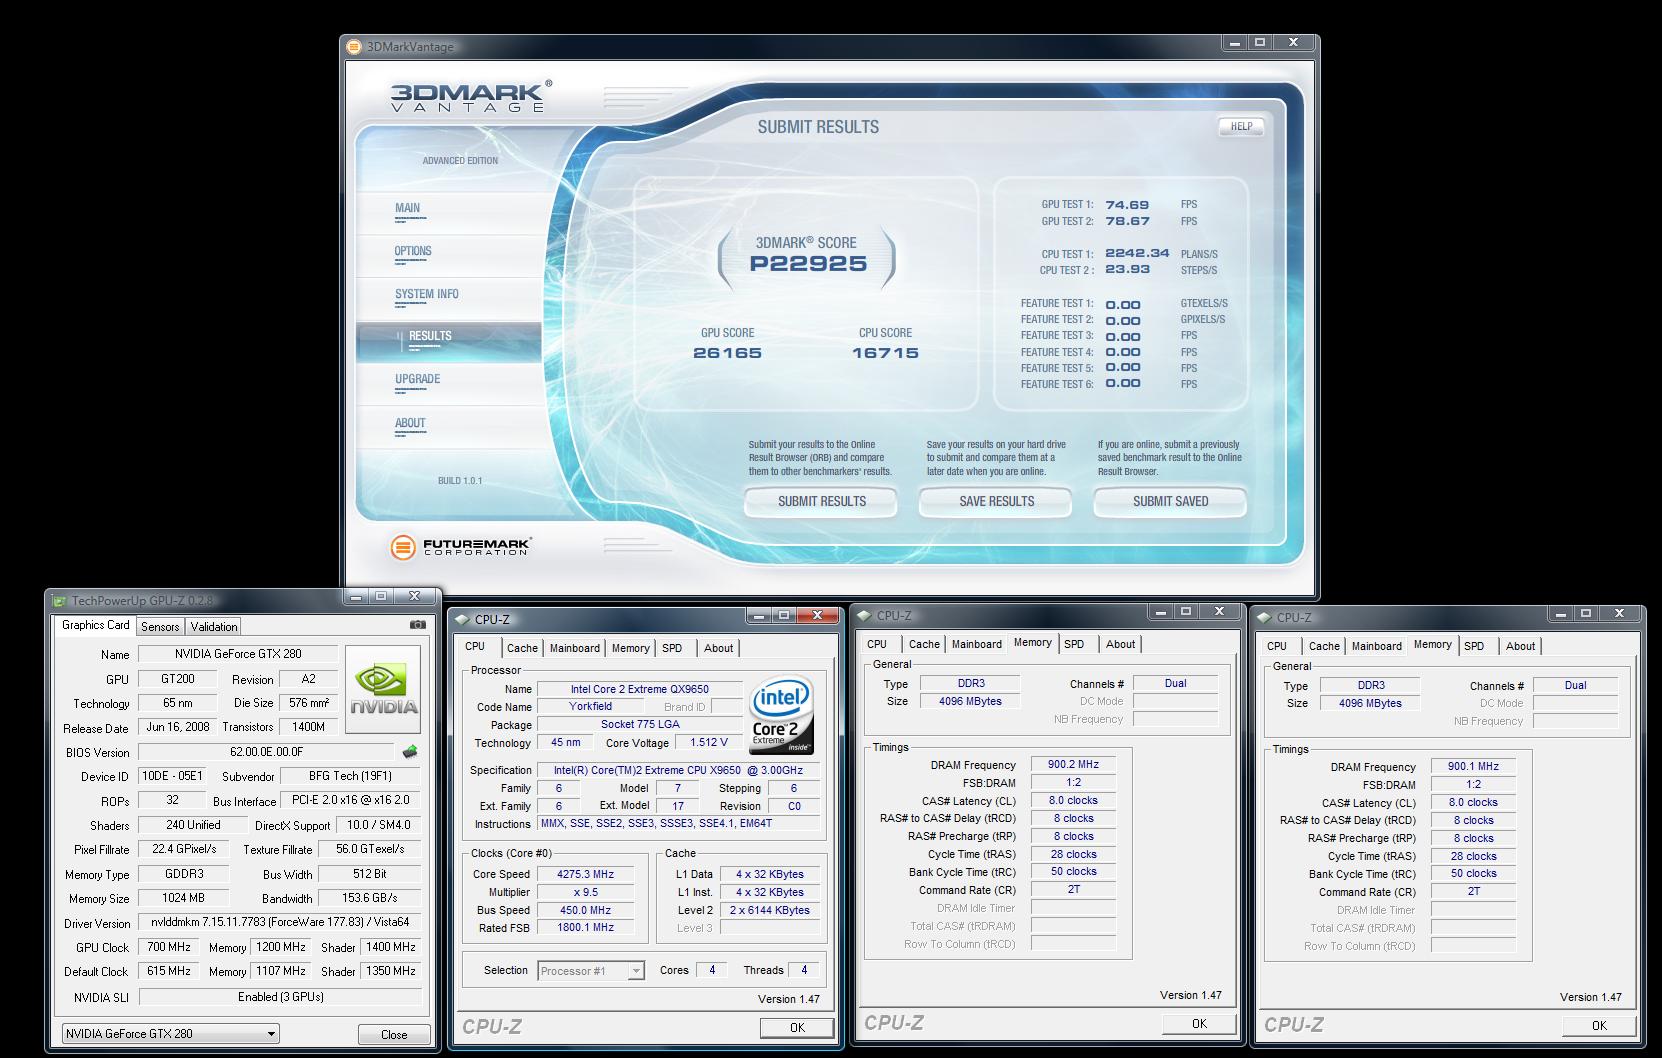Click SUBMIT SAVED button
This screenshot has width=1662, height=1058.
[1170, 501]
